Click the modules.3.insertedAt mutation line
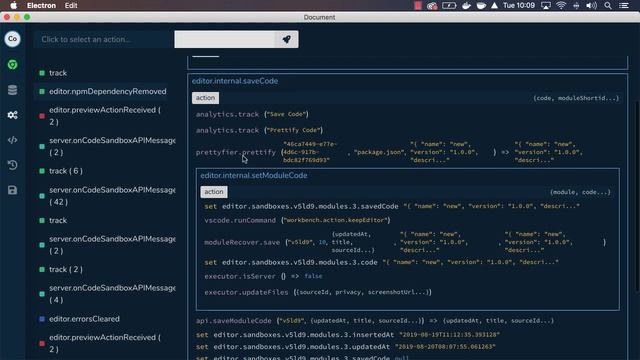 348,335
